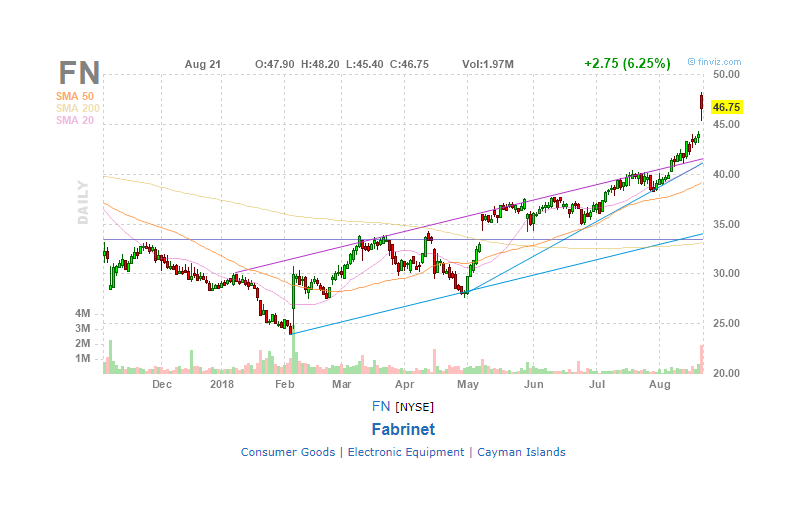Click the SMA 20 legend label
Screen dimensions: 798x512
click(x=75, y=121)
